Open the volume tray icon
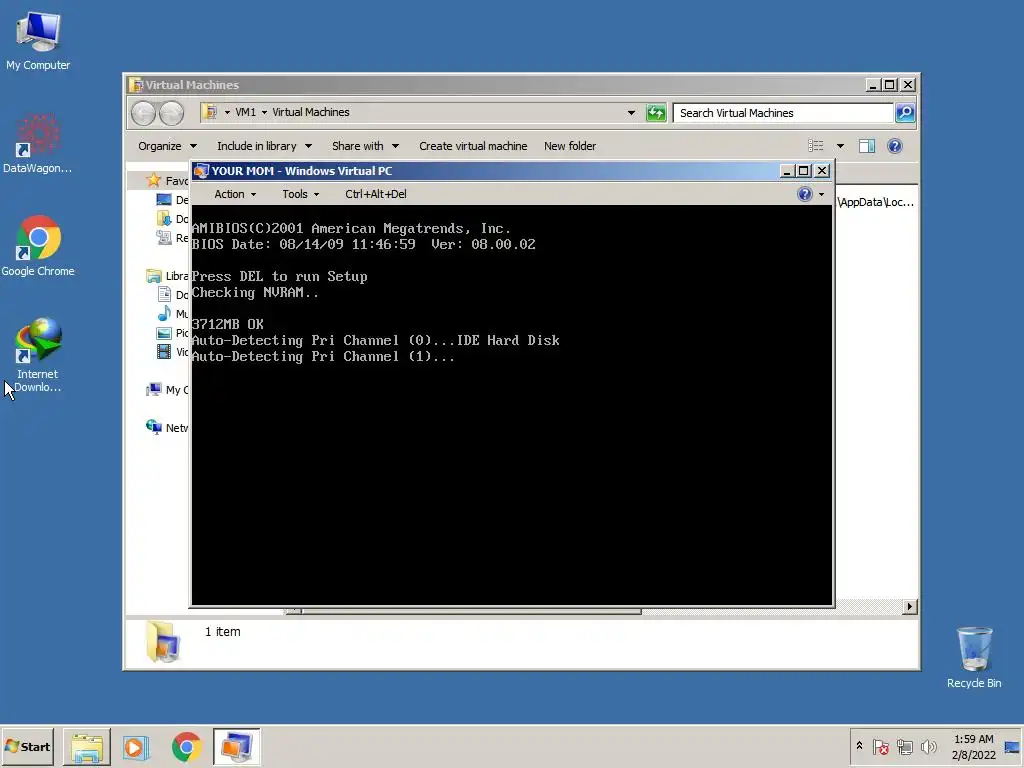The image size is (1024, 768). [928, 746]
